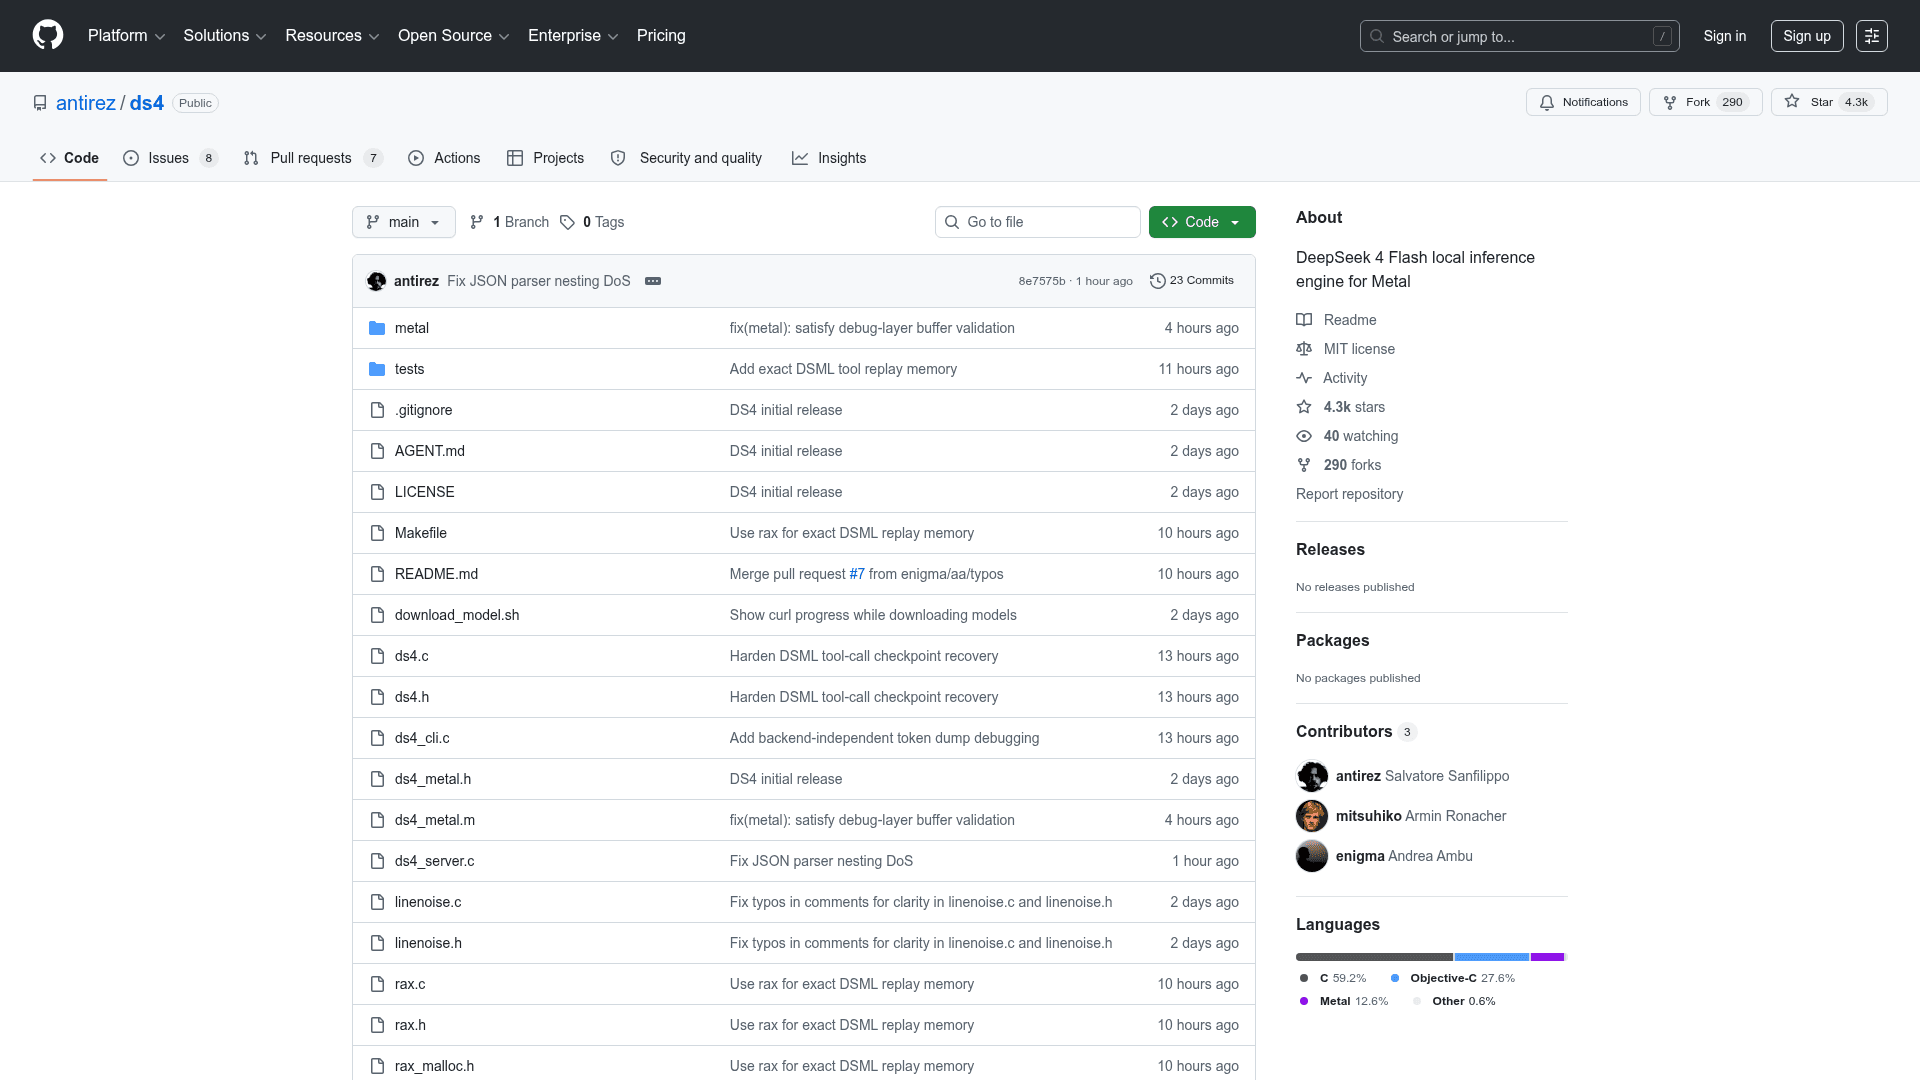Click the branch icon beside 1 Branch

[x=477, y=222]
